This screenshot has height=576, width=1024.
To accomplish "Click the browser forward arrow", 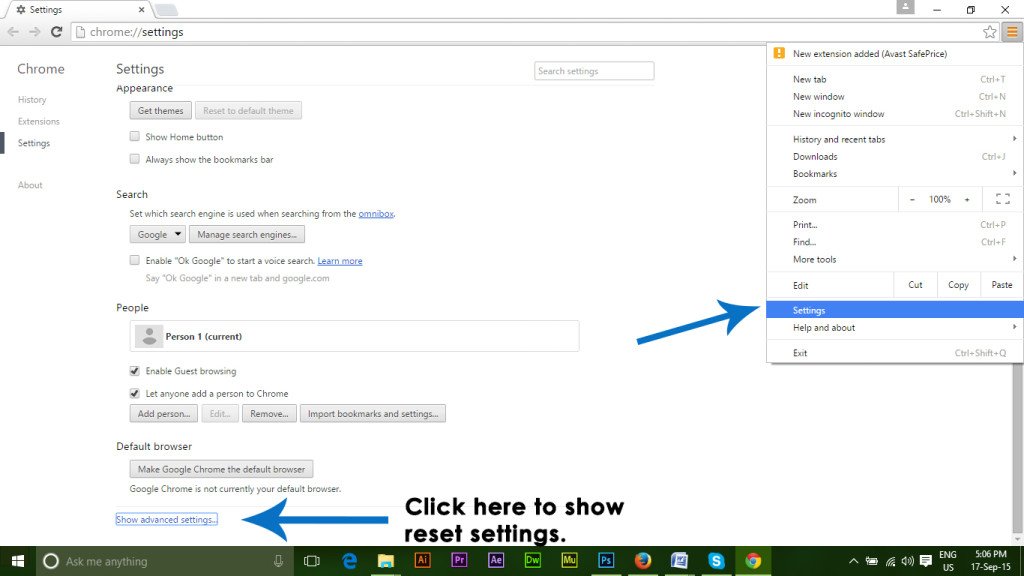I will [35, 31].
